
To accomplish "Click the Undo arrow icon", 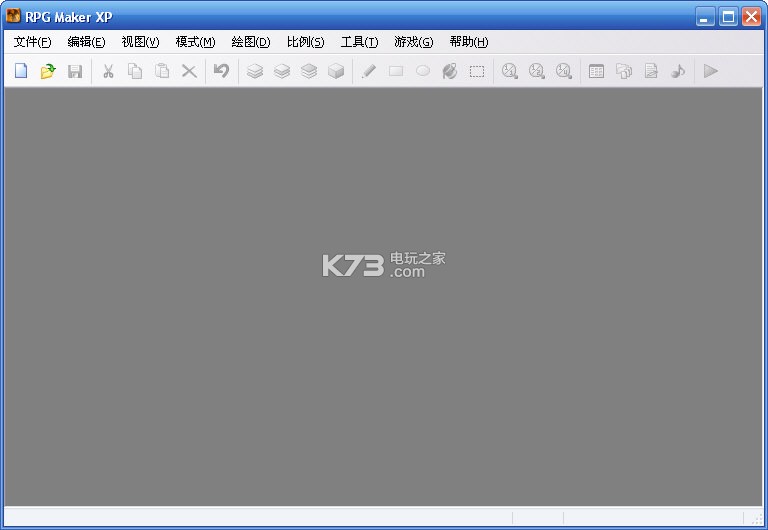I will pos(221,71).
